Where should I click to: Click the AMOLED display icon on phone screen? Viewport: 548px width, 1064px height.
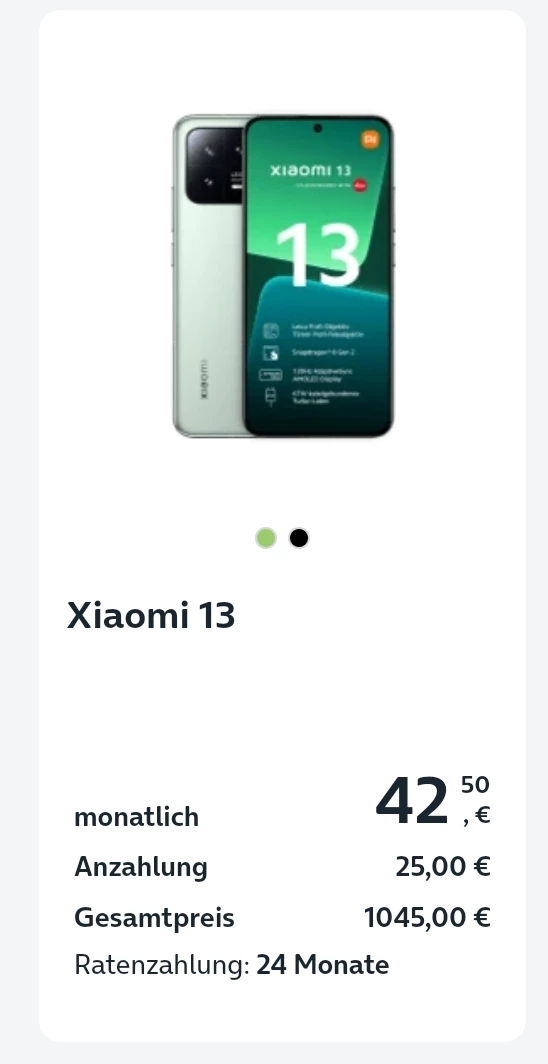271,375
